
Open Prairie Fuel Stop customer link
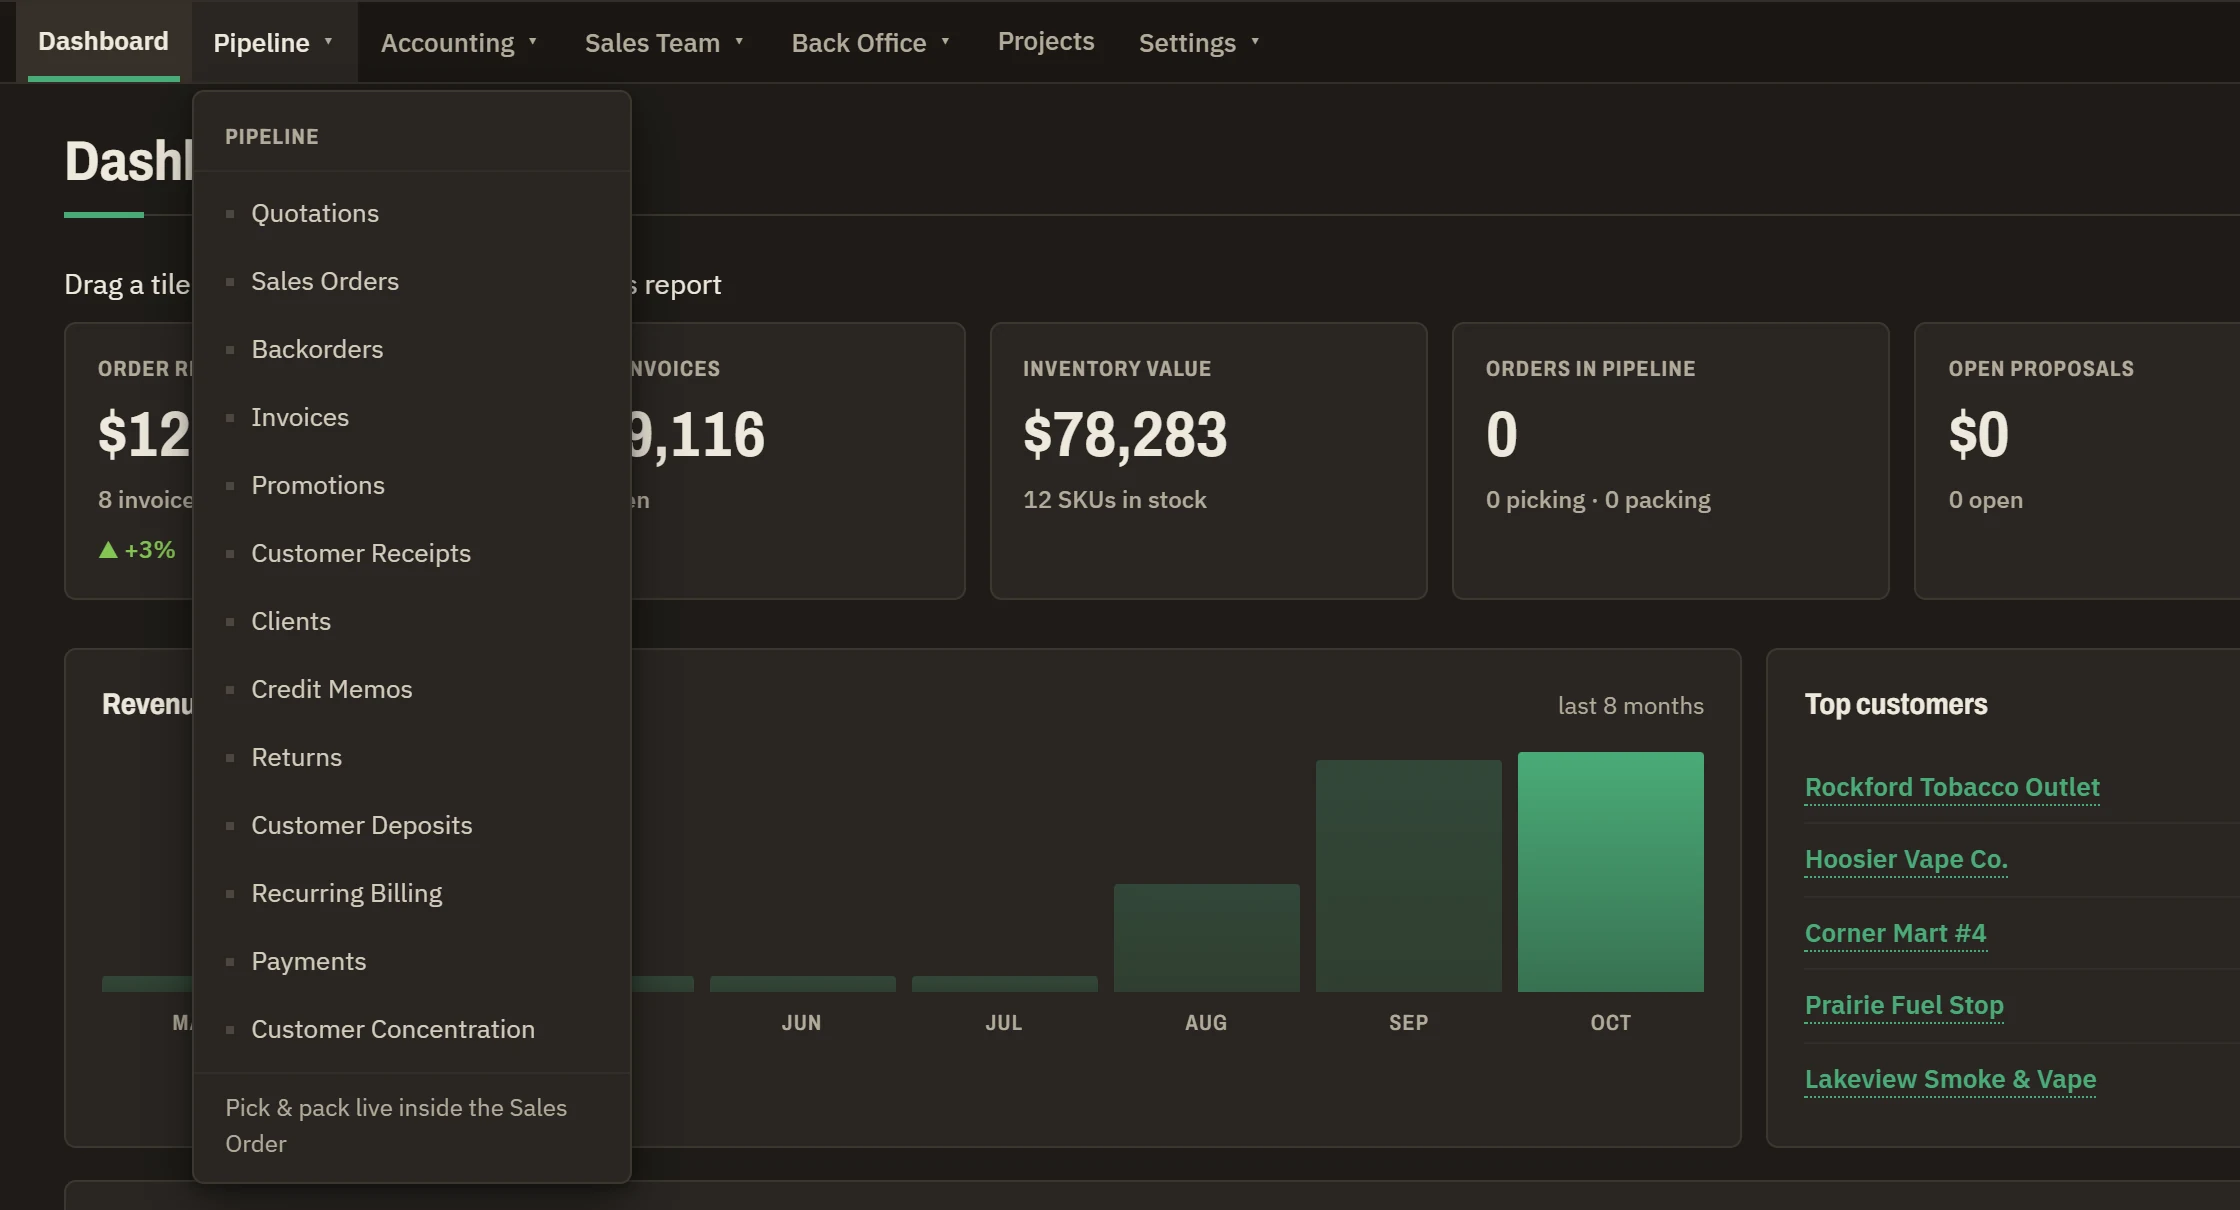tap(1904, 1005)
